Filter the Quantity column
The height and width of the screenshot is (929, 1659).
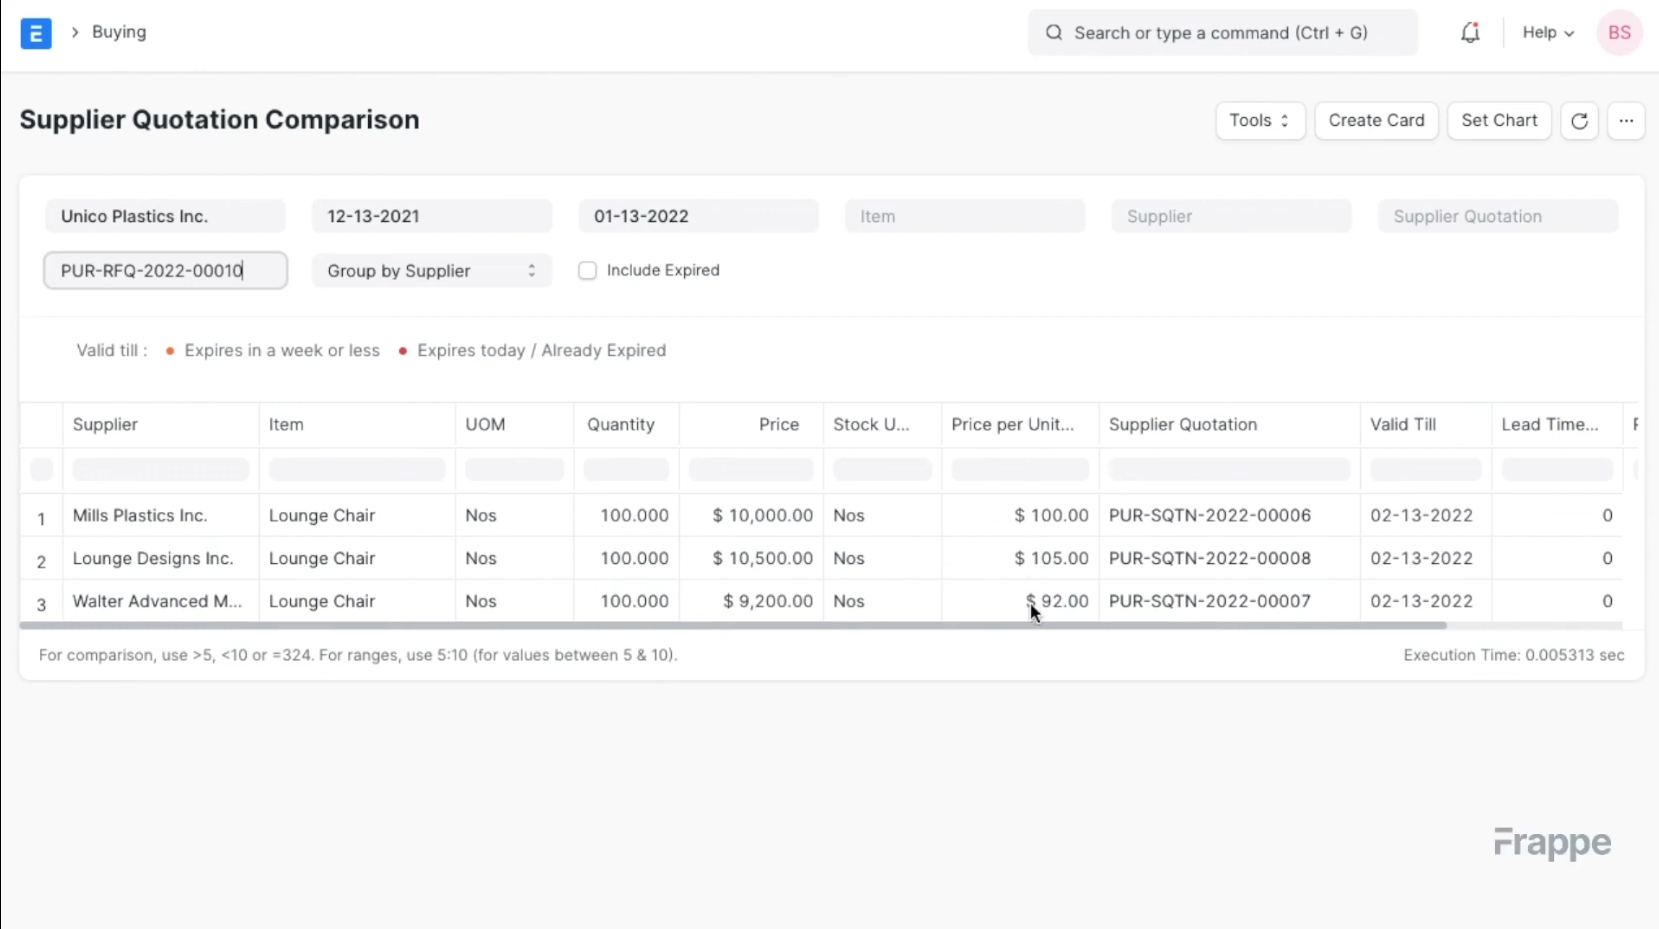click(x=626, y=469)
